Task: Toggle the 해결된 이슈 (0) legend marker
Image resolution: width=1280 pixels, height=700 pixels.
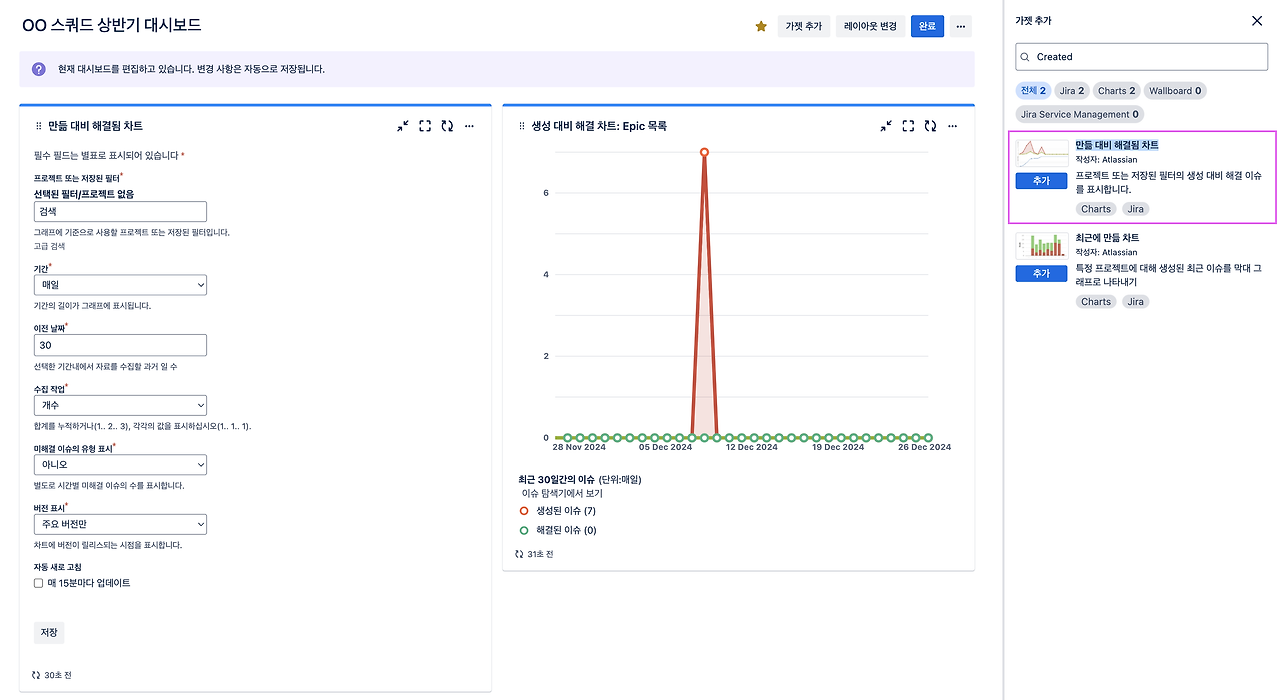Action: 524,530
